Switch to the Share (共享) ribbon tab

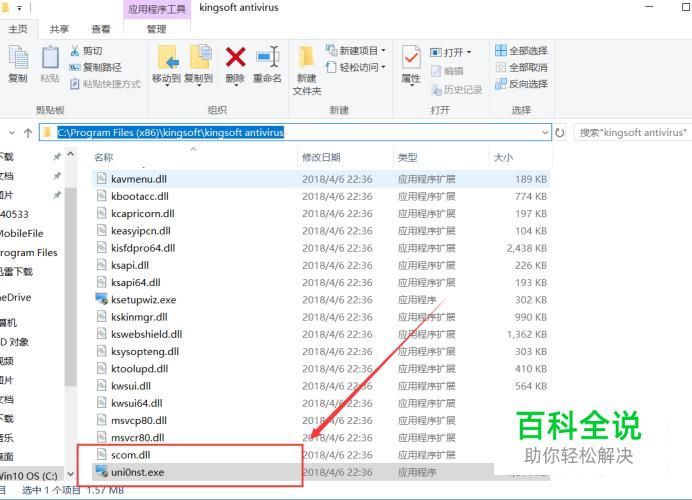click(x=59, y=29)
